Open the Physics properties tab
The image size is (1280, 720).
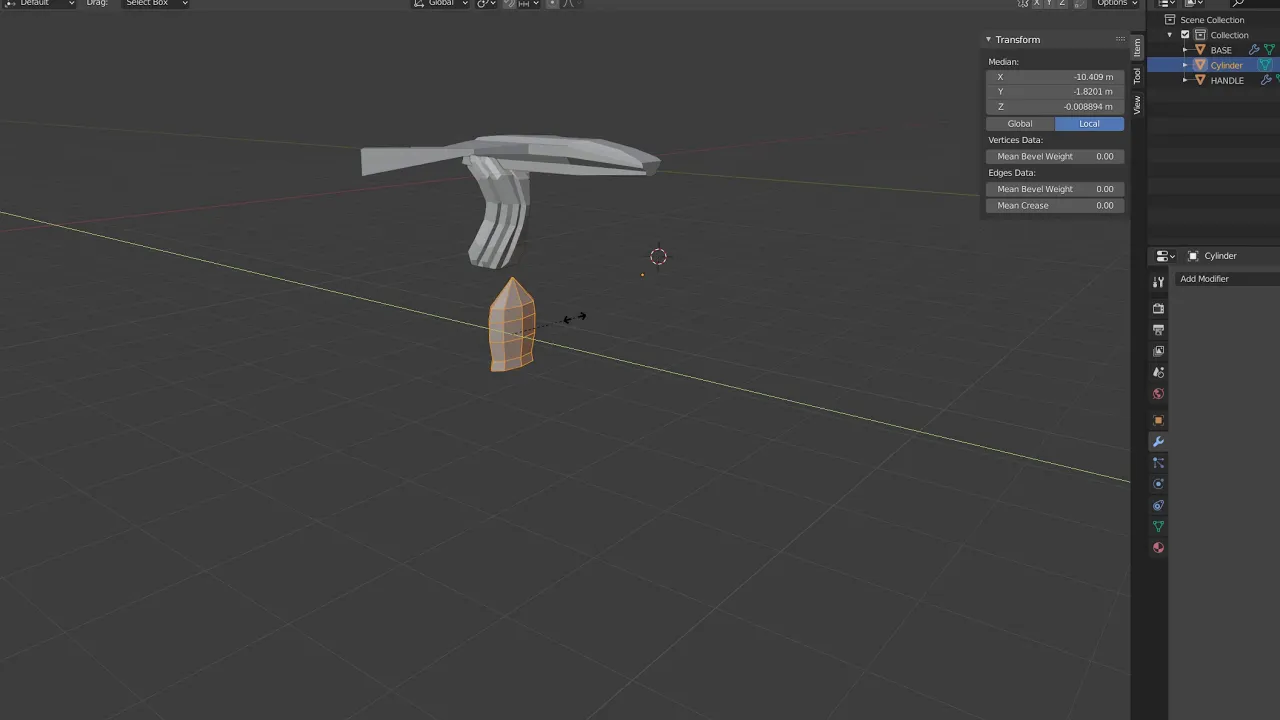(1159, 484)
